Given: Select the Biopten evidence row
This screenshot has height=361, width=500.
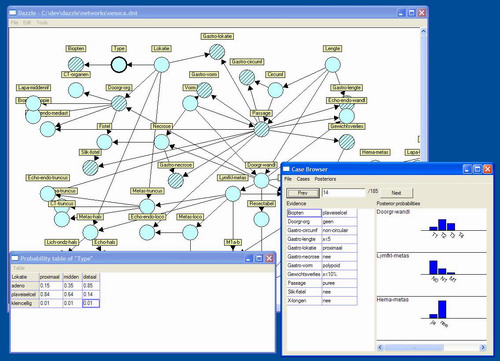Looking at the screenshot, I should (x=322, y=213).
